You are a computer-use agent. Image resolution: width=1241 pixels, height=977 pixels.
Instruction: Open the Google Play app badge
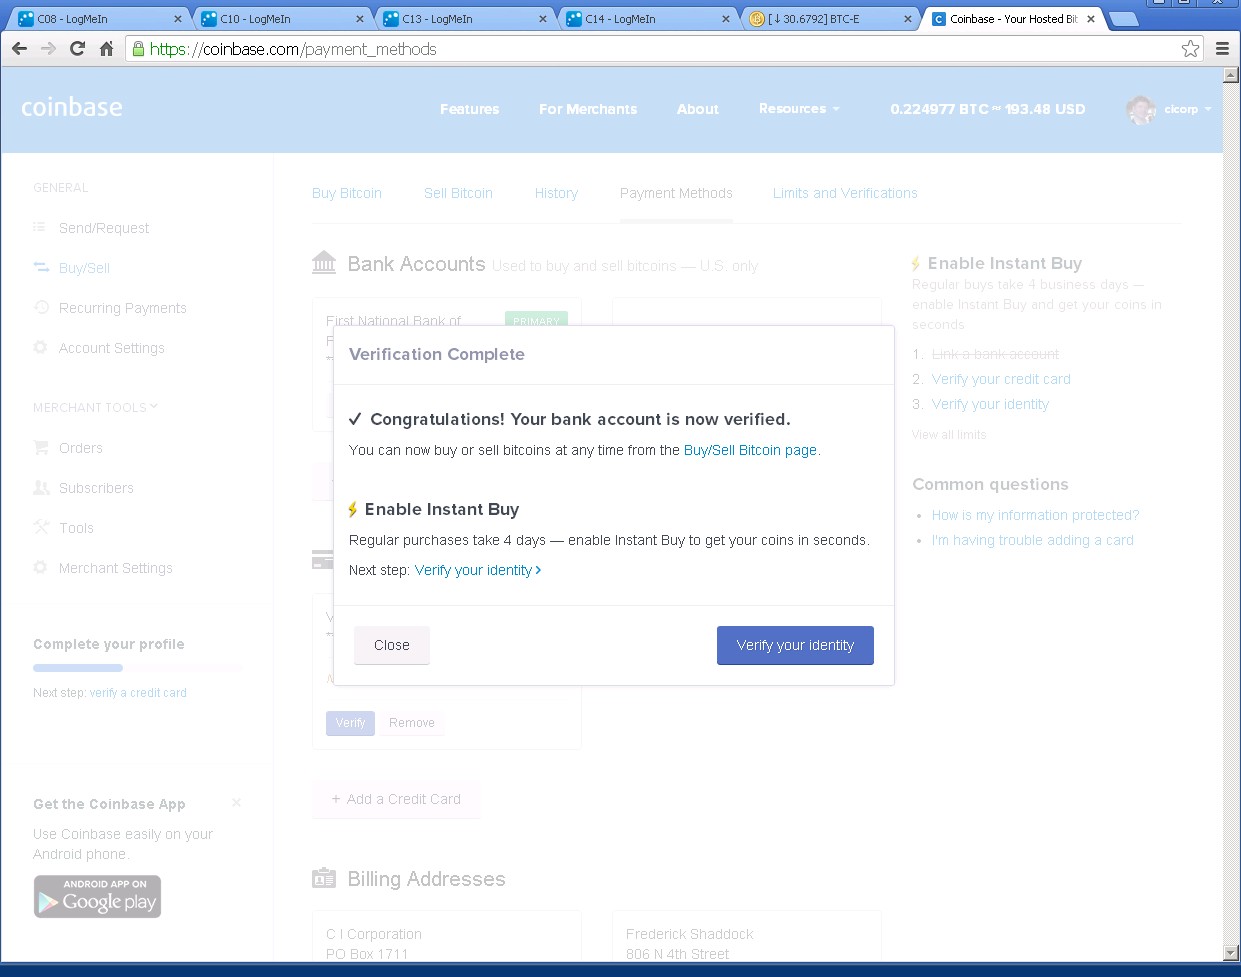97,897
